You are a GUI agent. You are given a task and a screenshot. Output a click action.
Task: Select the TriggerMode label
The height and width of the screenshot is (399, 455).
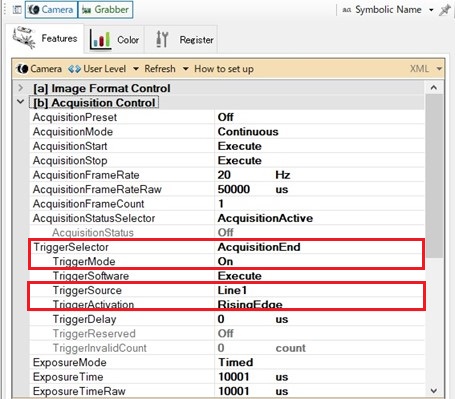click(84, 261)
